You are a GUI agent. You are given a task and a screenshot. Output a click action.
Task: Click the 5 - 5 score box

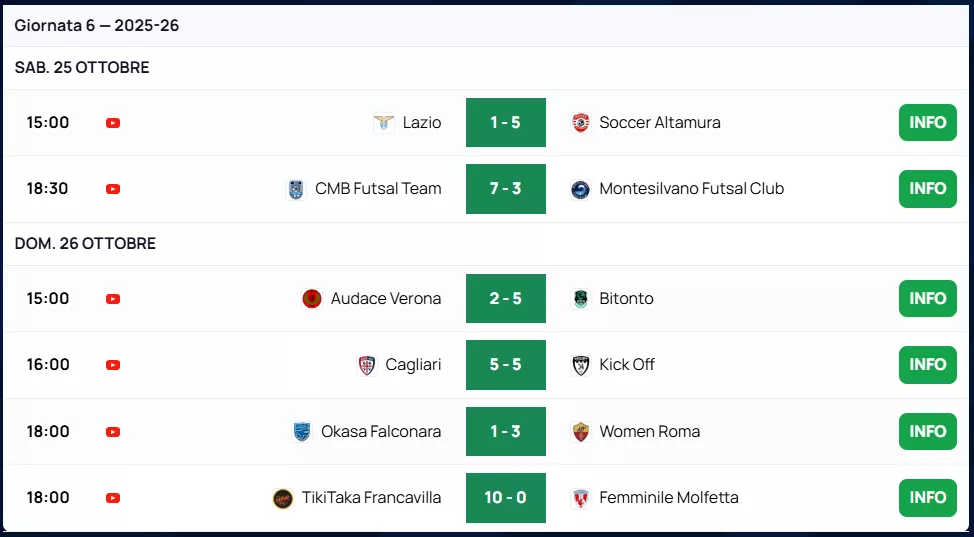pos(506,365)
